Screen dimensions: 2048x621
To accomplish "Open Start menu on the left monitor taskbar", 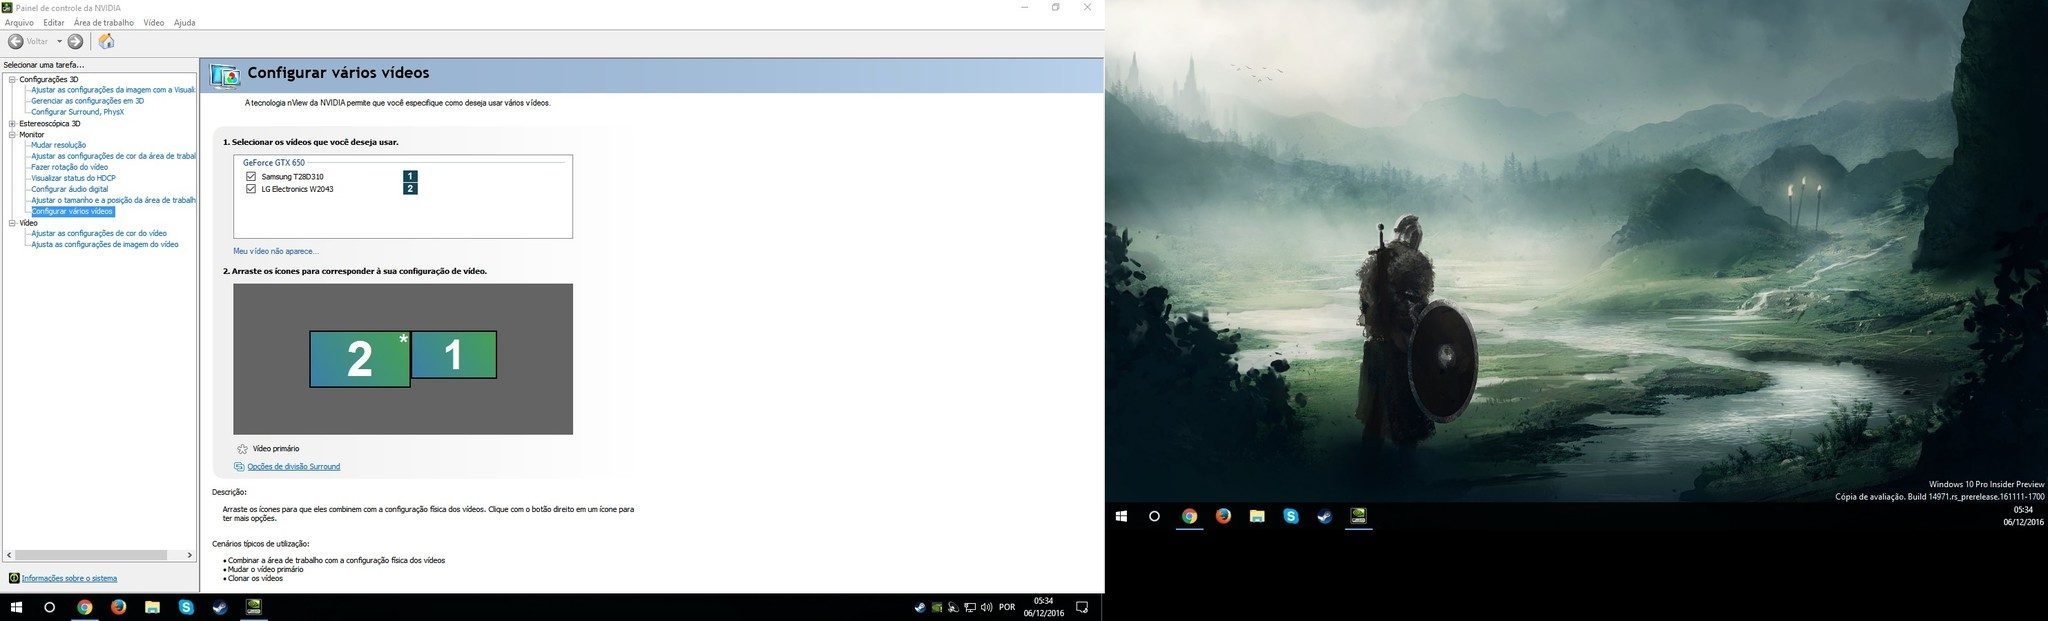I will 16,607.
